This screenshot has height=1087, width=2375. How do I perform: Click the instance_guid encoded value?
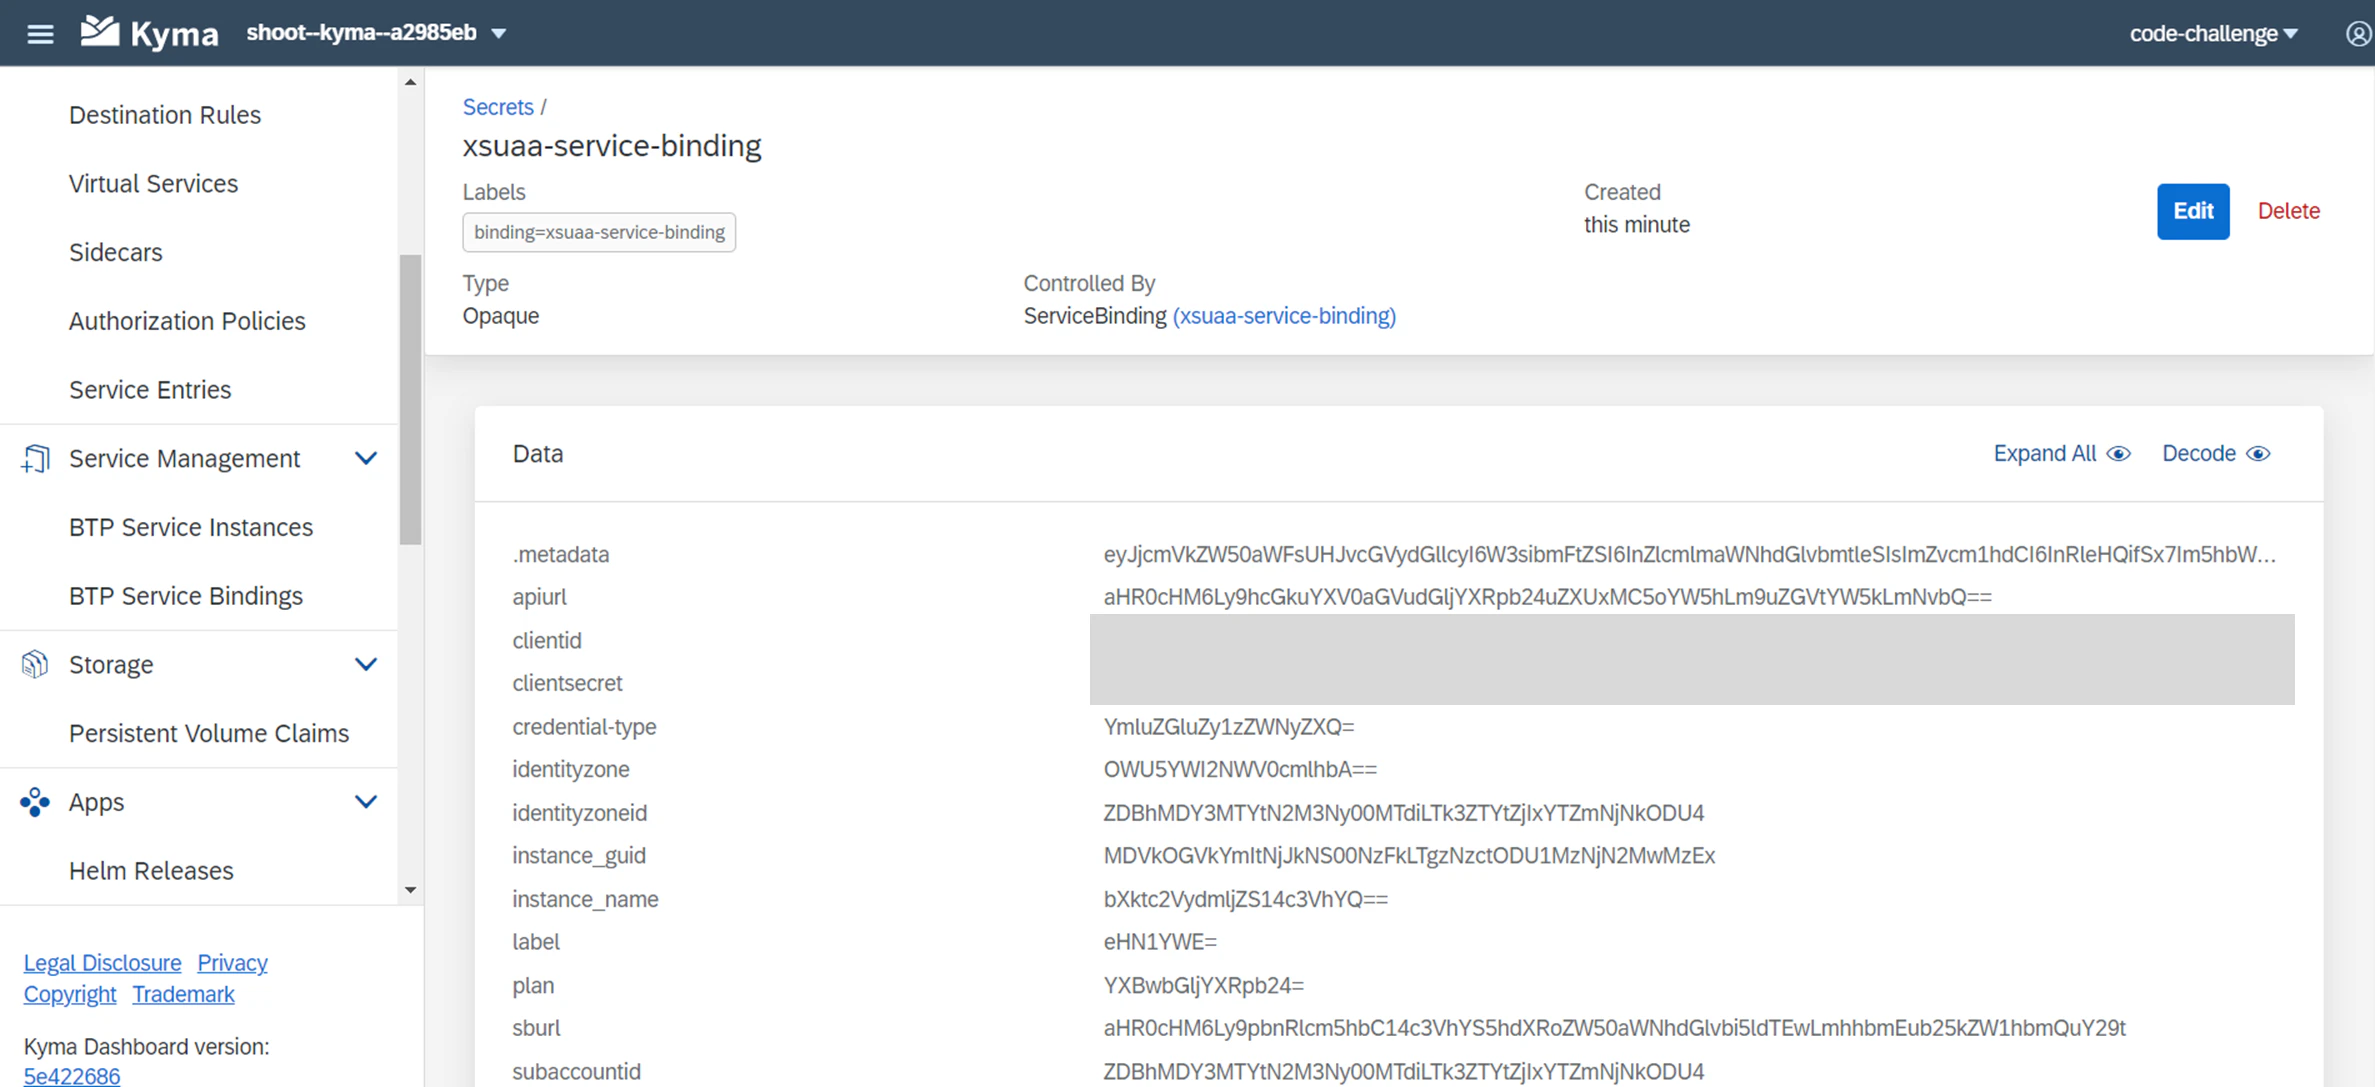1409,856
